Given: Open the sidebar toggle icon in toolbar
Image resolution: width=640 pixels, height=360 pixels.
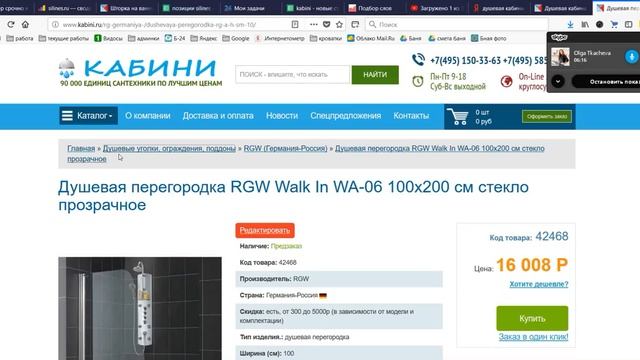Looking at the screenshot, I should tap(629, 24).
